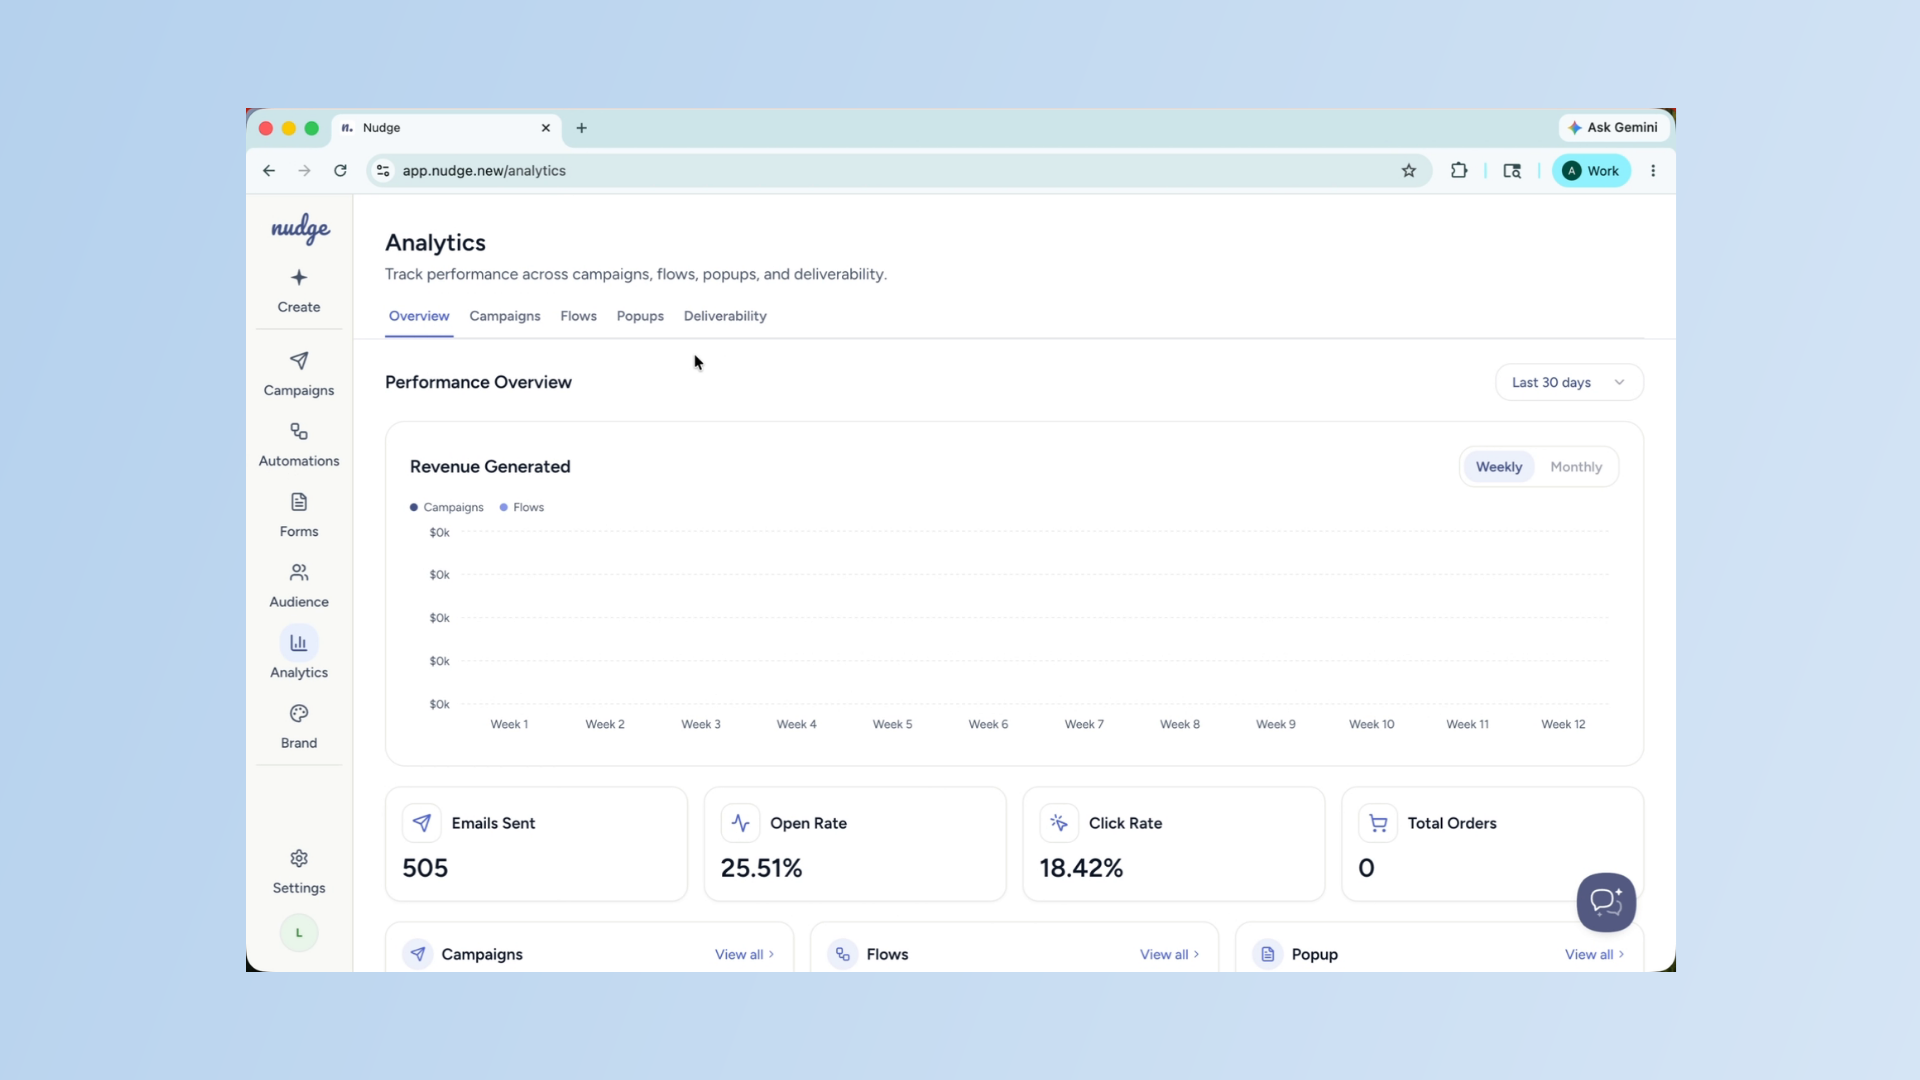Screen dimensions: 1920x1080
Task: Click Ask Gemini button
Action: (x=1614, y=128)
